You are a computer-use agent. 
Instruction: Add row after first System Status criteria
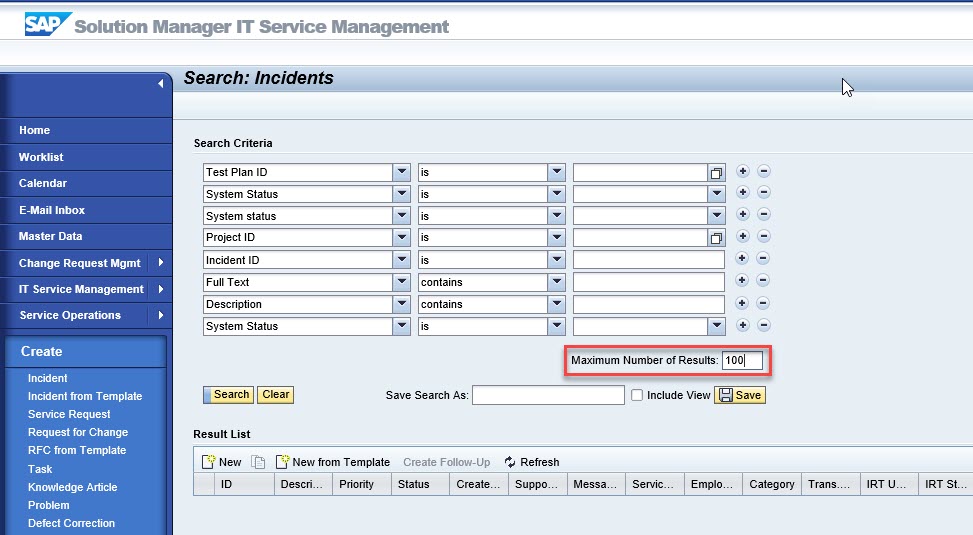742,192
